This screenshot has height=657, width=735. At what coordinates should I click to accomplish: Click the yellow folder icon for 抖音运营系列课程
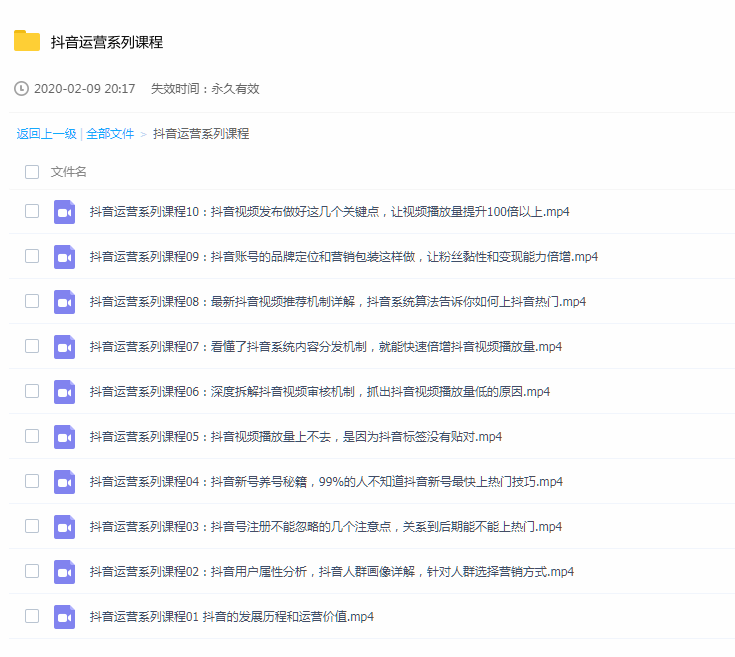coord(27,40)
